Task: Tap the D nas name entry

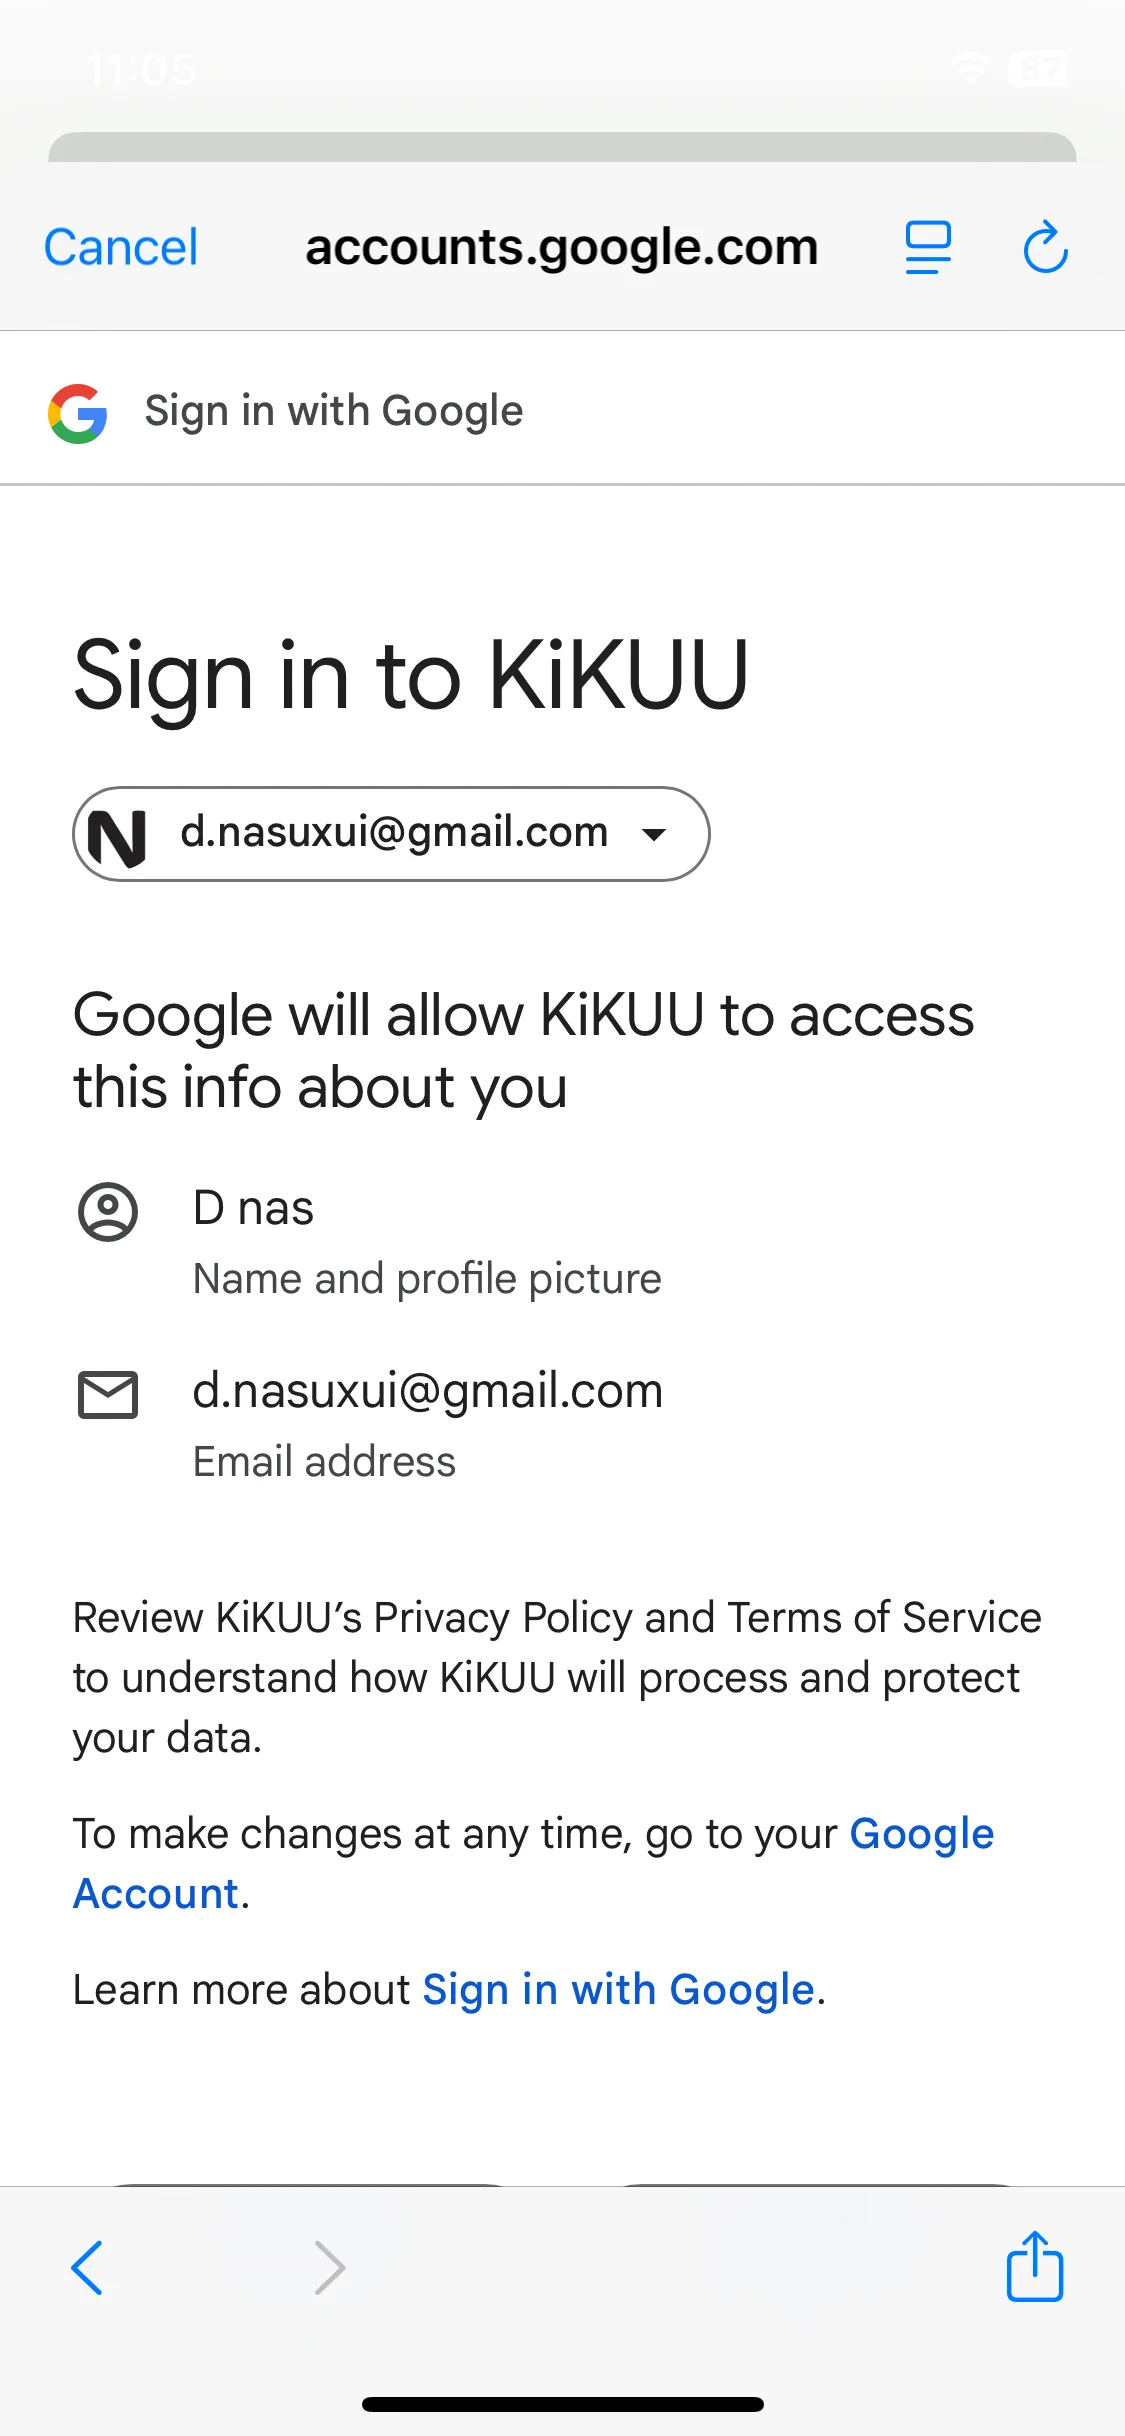Action: pyautogui.click(x=253, y=1208)
